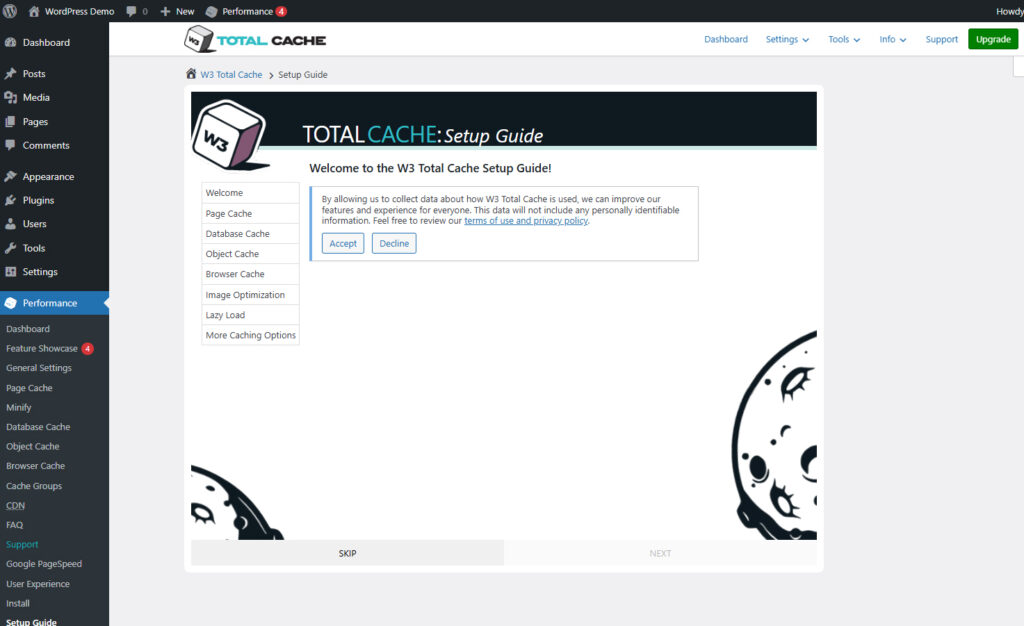Select the Browser Cache setup step
The height and width of the screenshot is (626, 1024).
point(251,274)
